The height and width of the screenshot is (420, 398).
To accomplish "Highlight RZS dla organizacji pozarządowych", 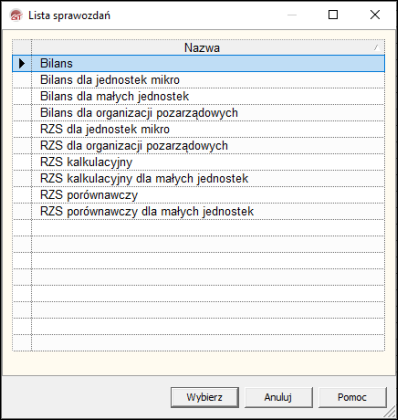I will (x=208, y=146).
